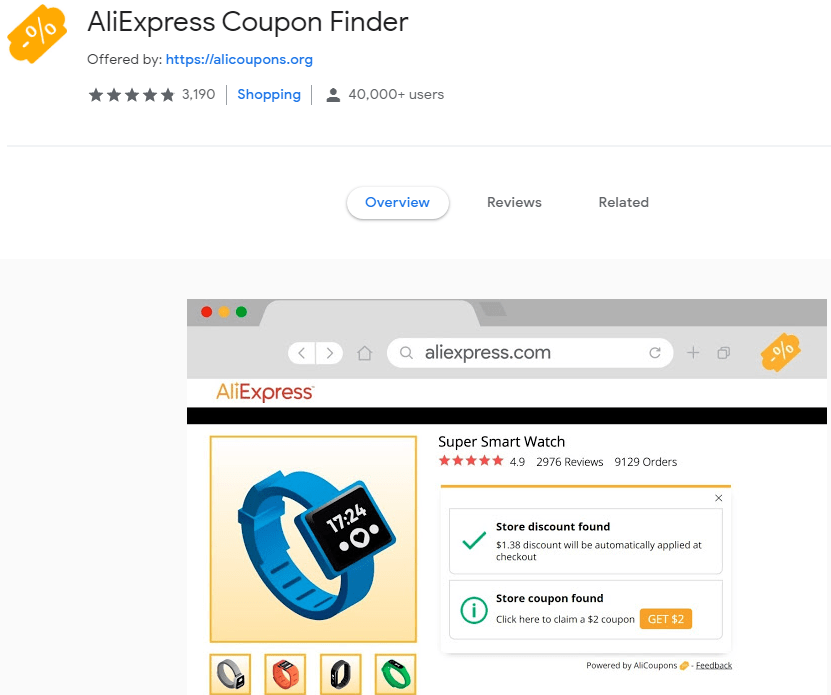The height and width of the screenshot is (695, 831).
Task: Claim the coupon with the GET $2 button
Action: (666, 619)
